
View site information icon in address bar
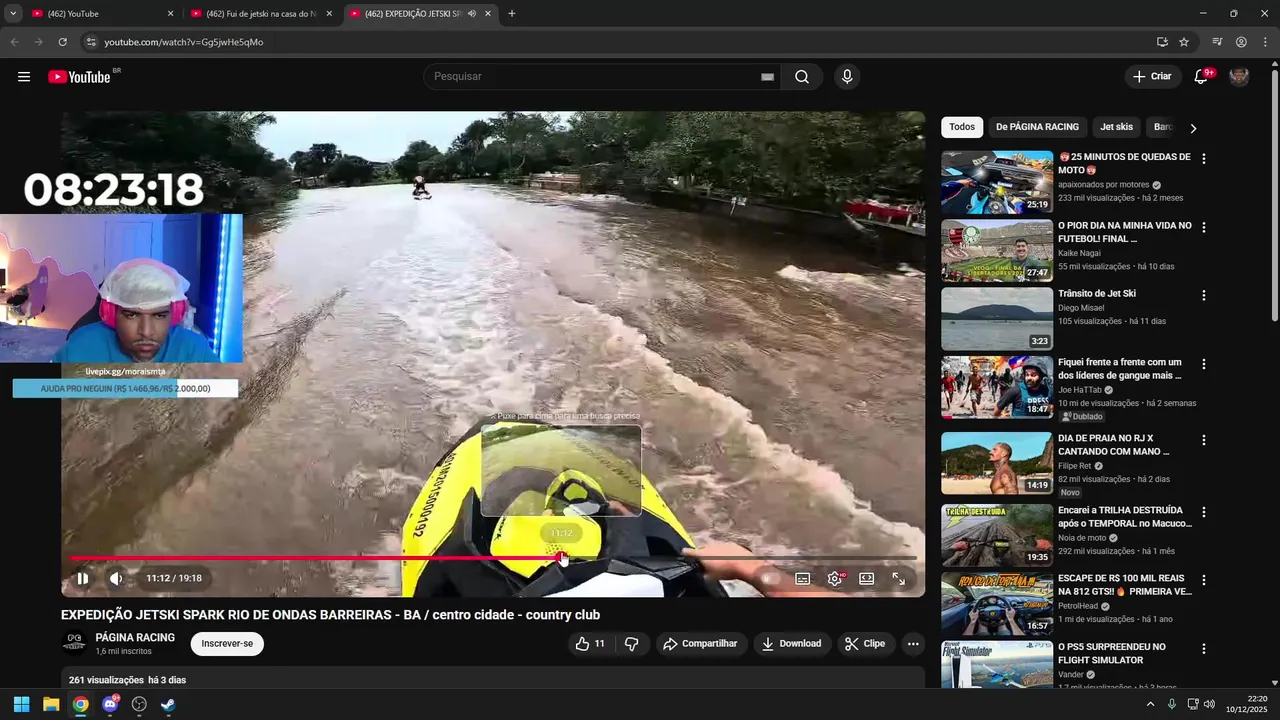(x=90, y=42)
